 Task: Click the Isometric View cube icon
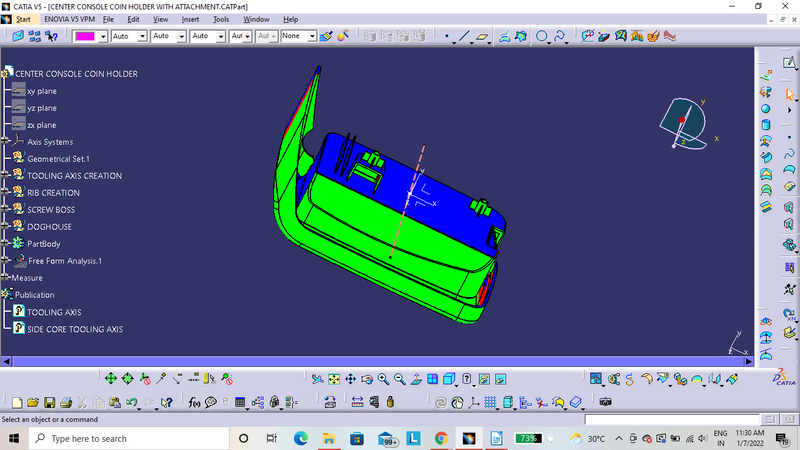pyautogui.click(x=449, y=379)
